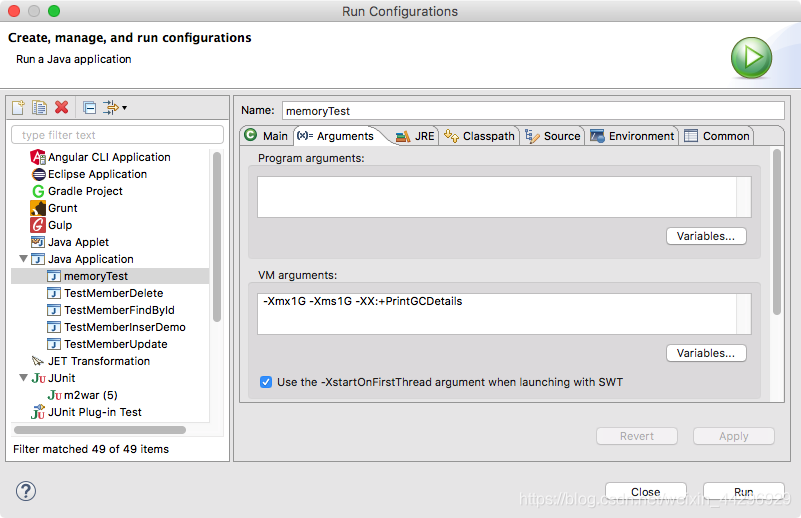Click the Revert button
The height and width of the screenshot is (518, 801).
pos(637,436)
